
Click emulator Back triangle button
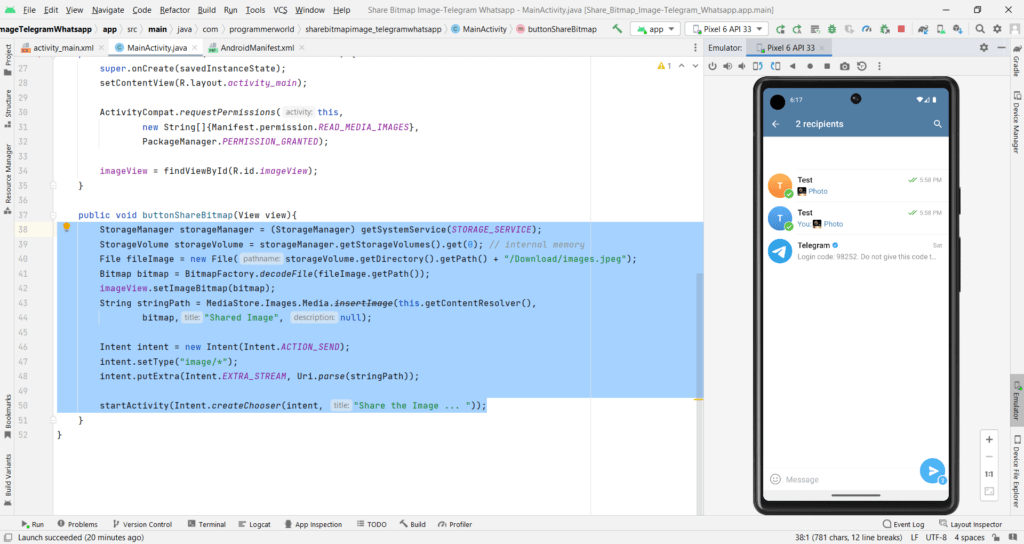pyautogui.click(x=792, y=66)
